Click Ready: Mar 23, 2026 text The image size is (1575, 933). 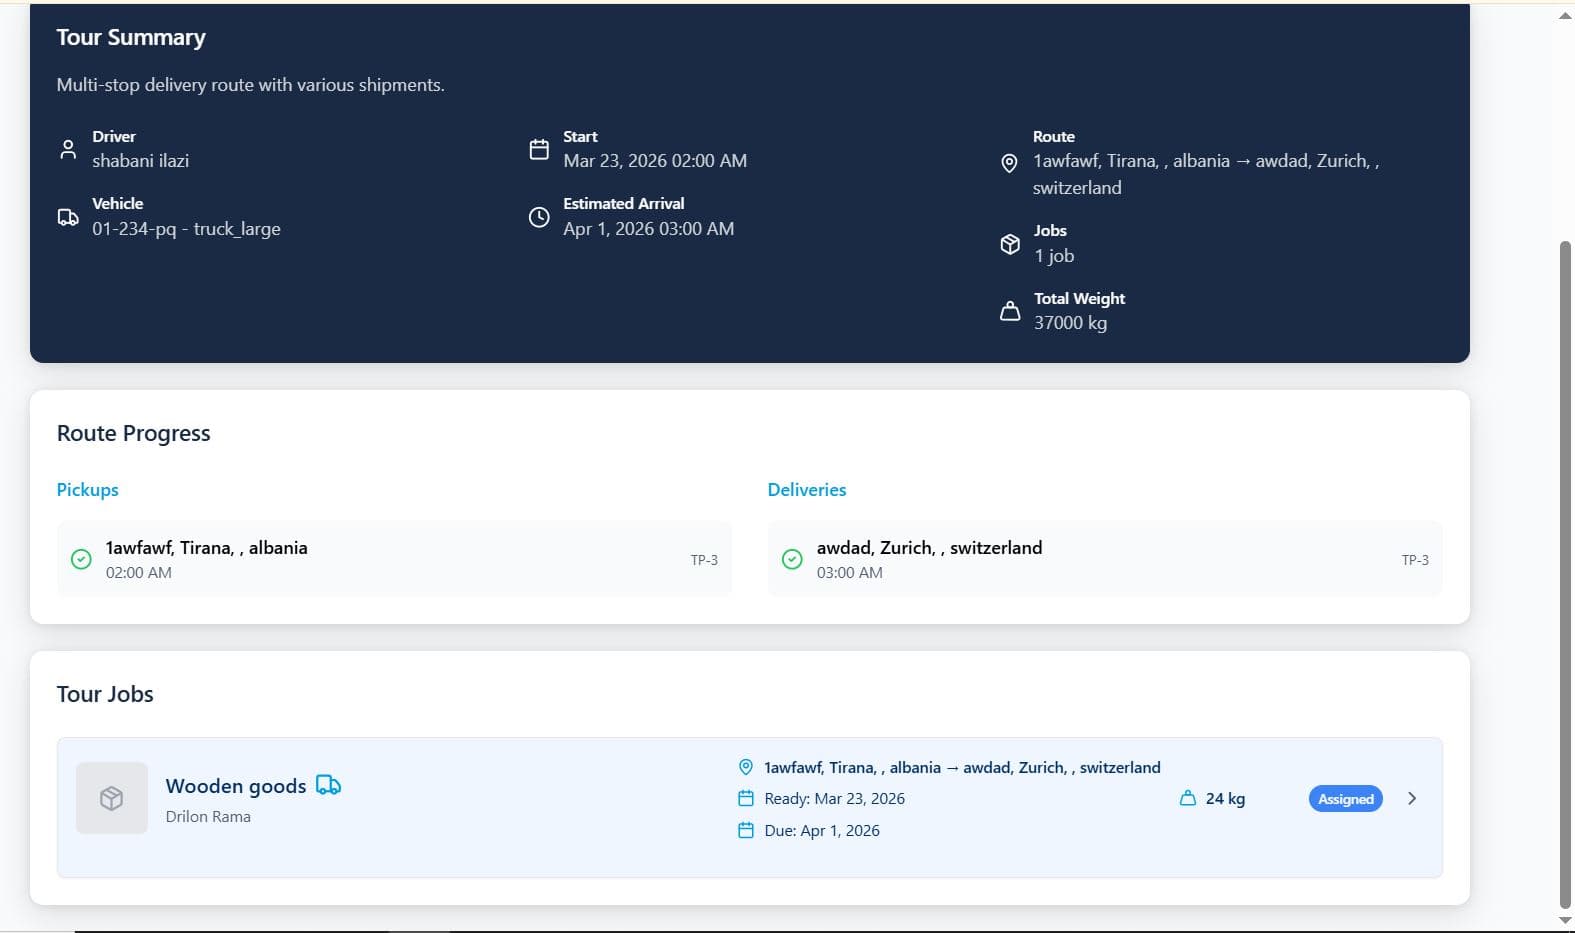click(834, 798)
